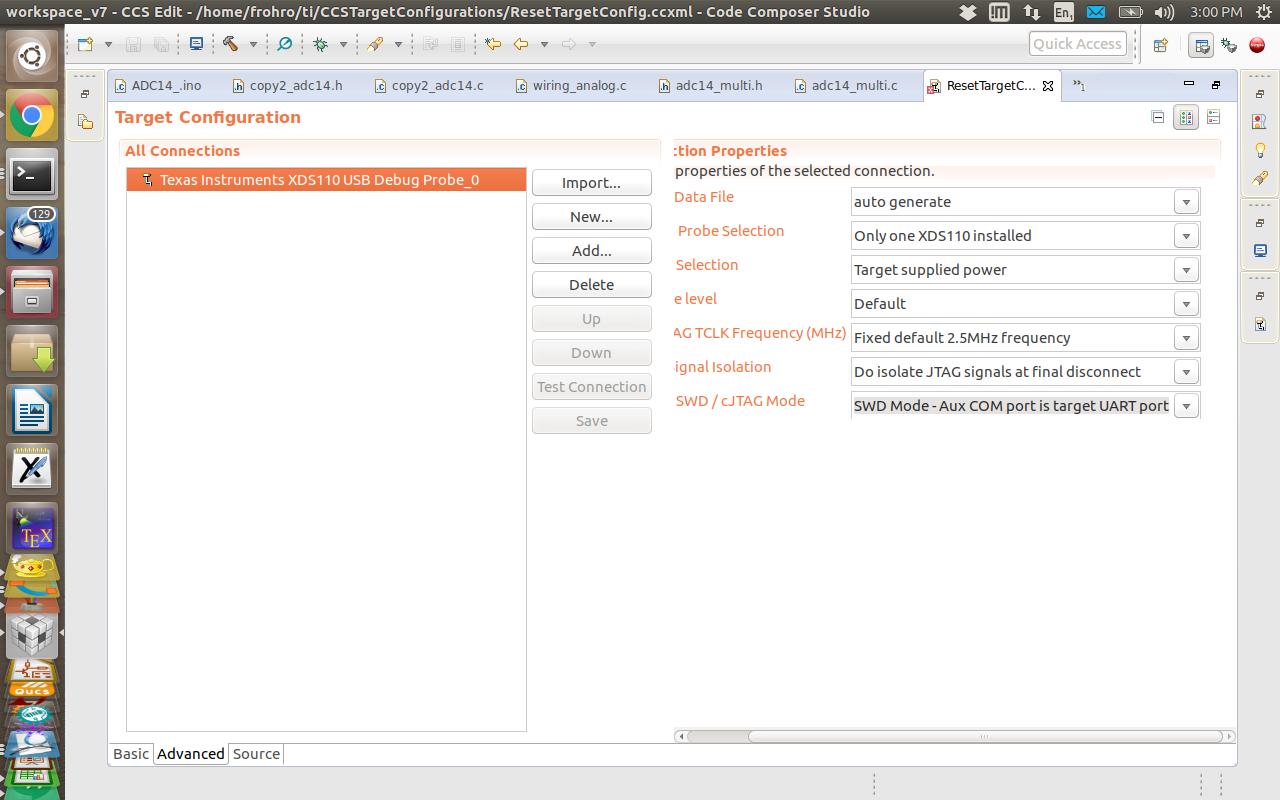Click the collapse icon in Target Configuration header
This screenshot has height=800, width=1280.
(x=1158, y=117)
